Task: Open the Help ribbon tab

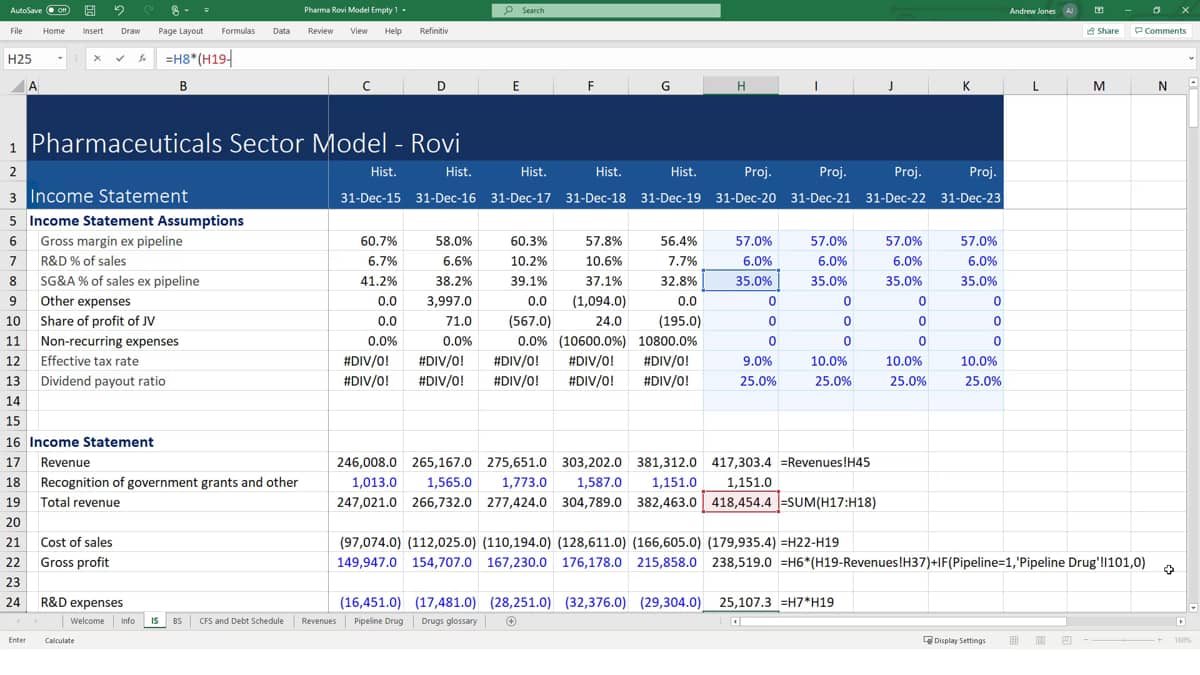Action: click(x=394, y=31)
